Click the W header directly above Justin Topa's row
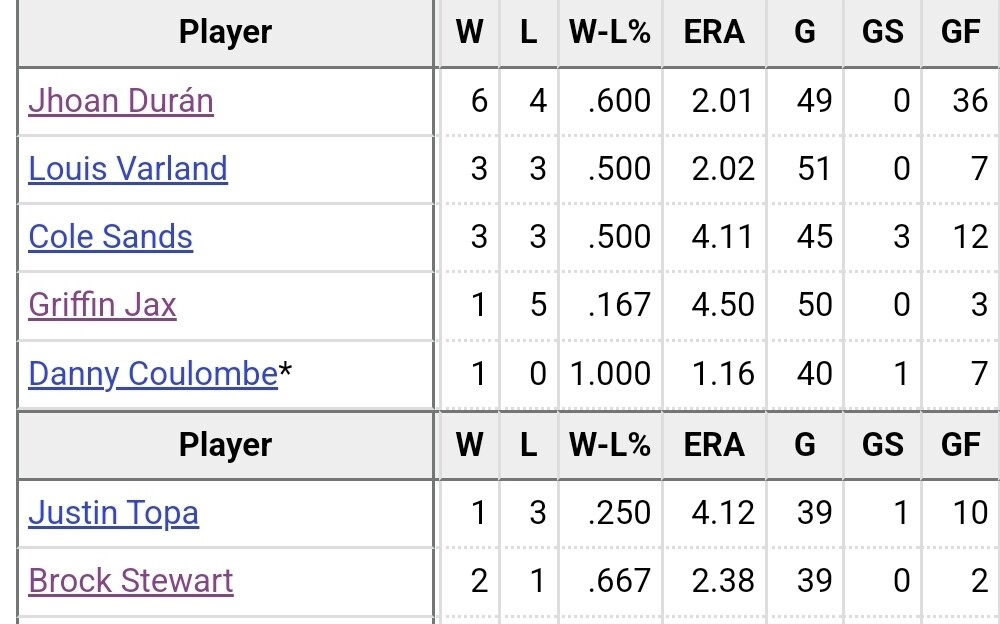This screenshot has width=1000, height=624. pyautogui.click(x=469, y=444)
